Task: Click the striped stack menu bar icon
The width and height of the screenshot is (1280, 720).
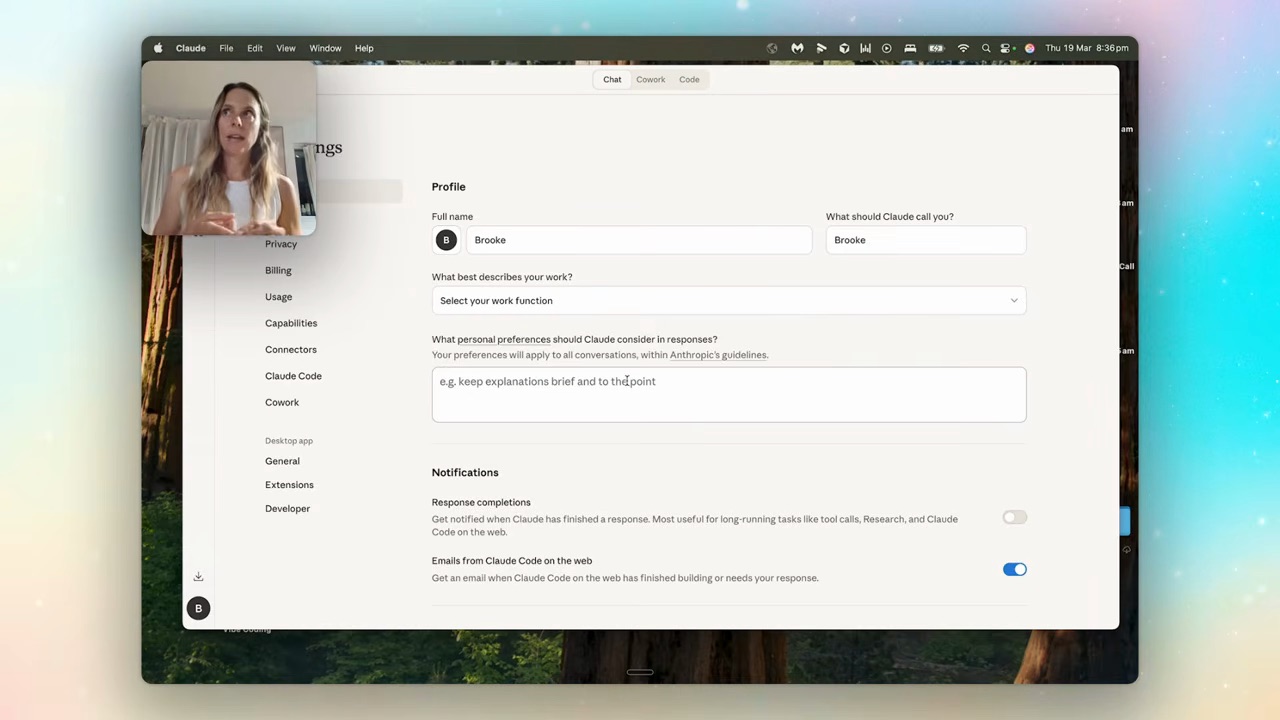Action: pyautogui.click(x=821, y=48)
